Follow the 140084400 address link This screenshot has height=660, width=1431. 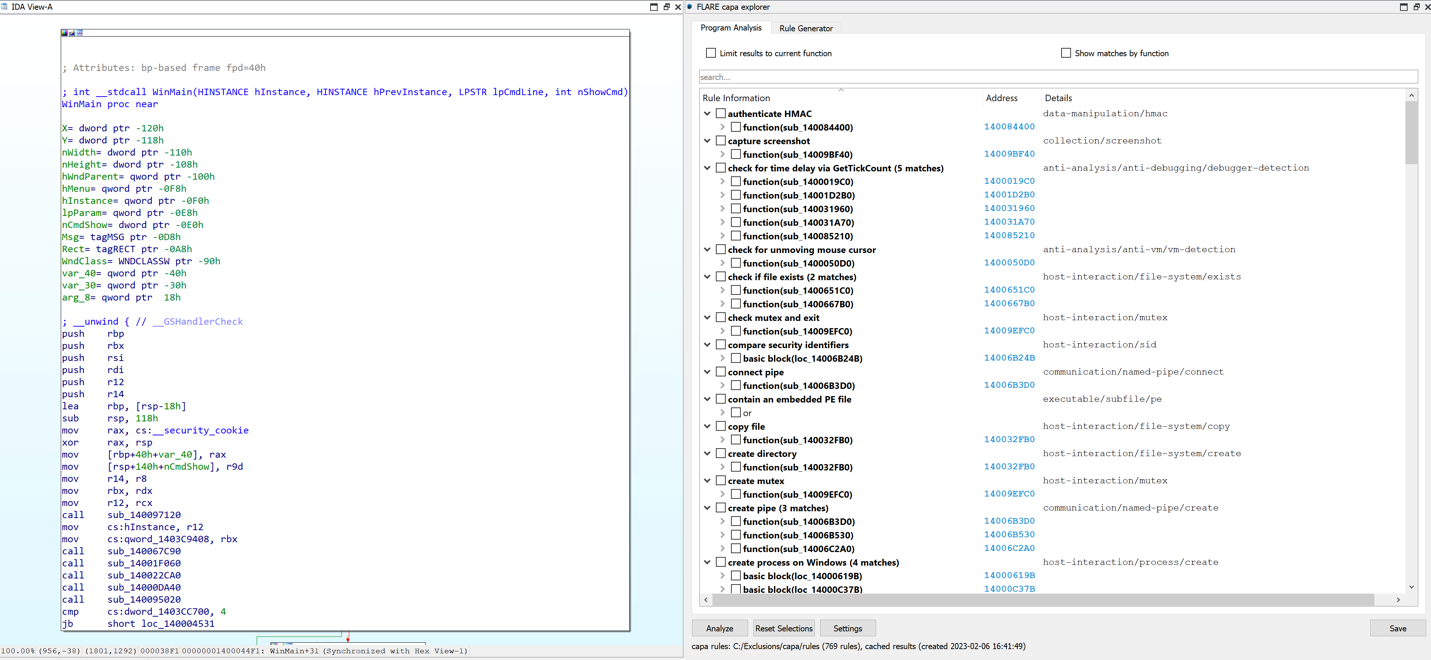coord(1008,127)
